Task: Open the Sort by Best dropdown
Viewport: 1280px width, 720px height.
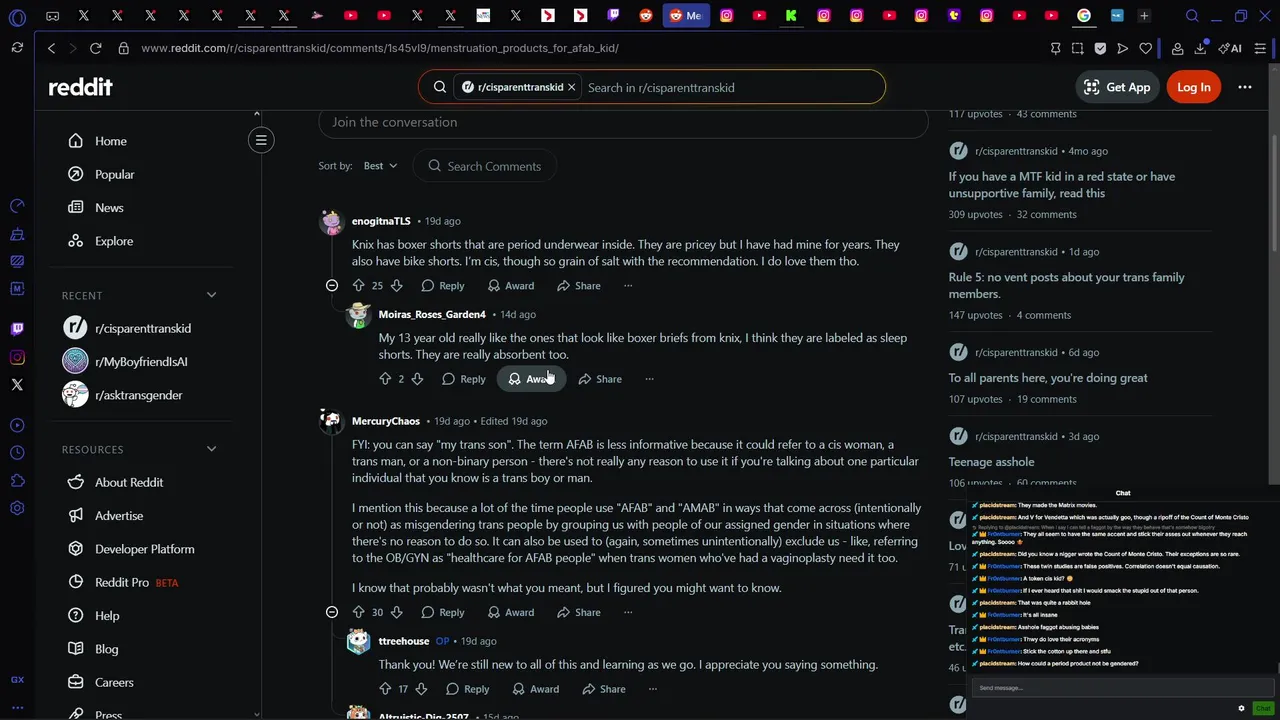Action: [x=380, y=166]
